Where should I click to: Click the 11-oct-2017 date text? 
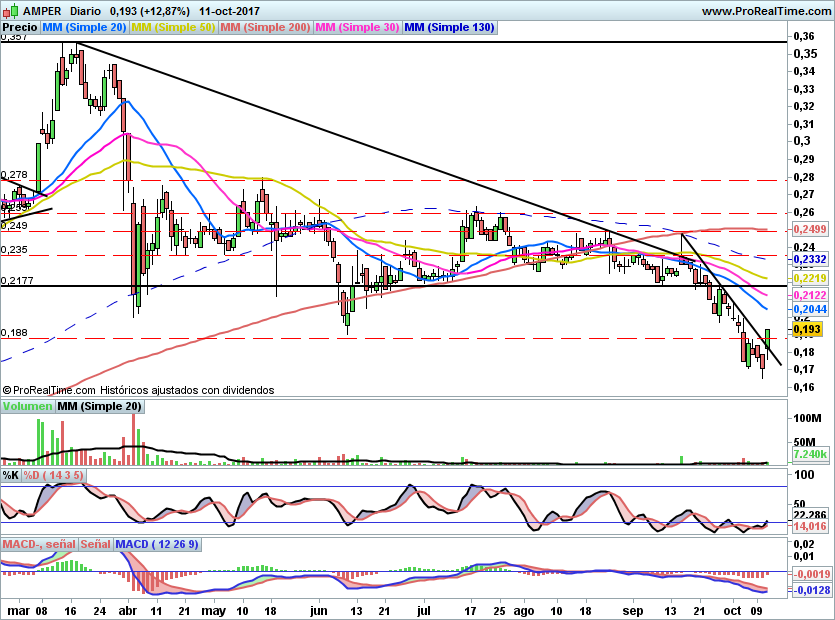click(230, 11)
